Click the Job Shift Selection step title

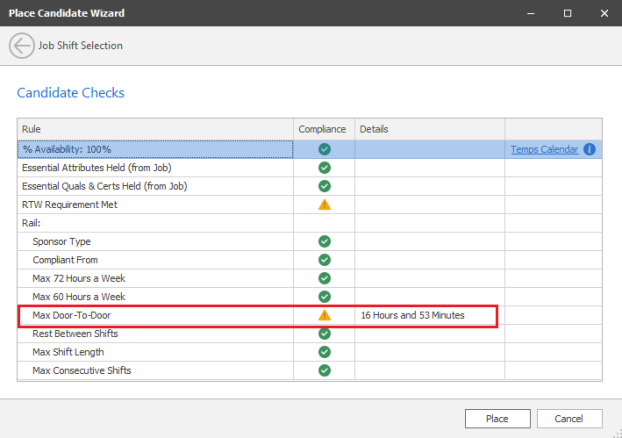(81, 46)
